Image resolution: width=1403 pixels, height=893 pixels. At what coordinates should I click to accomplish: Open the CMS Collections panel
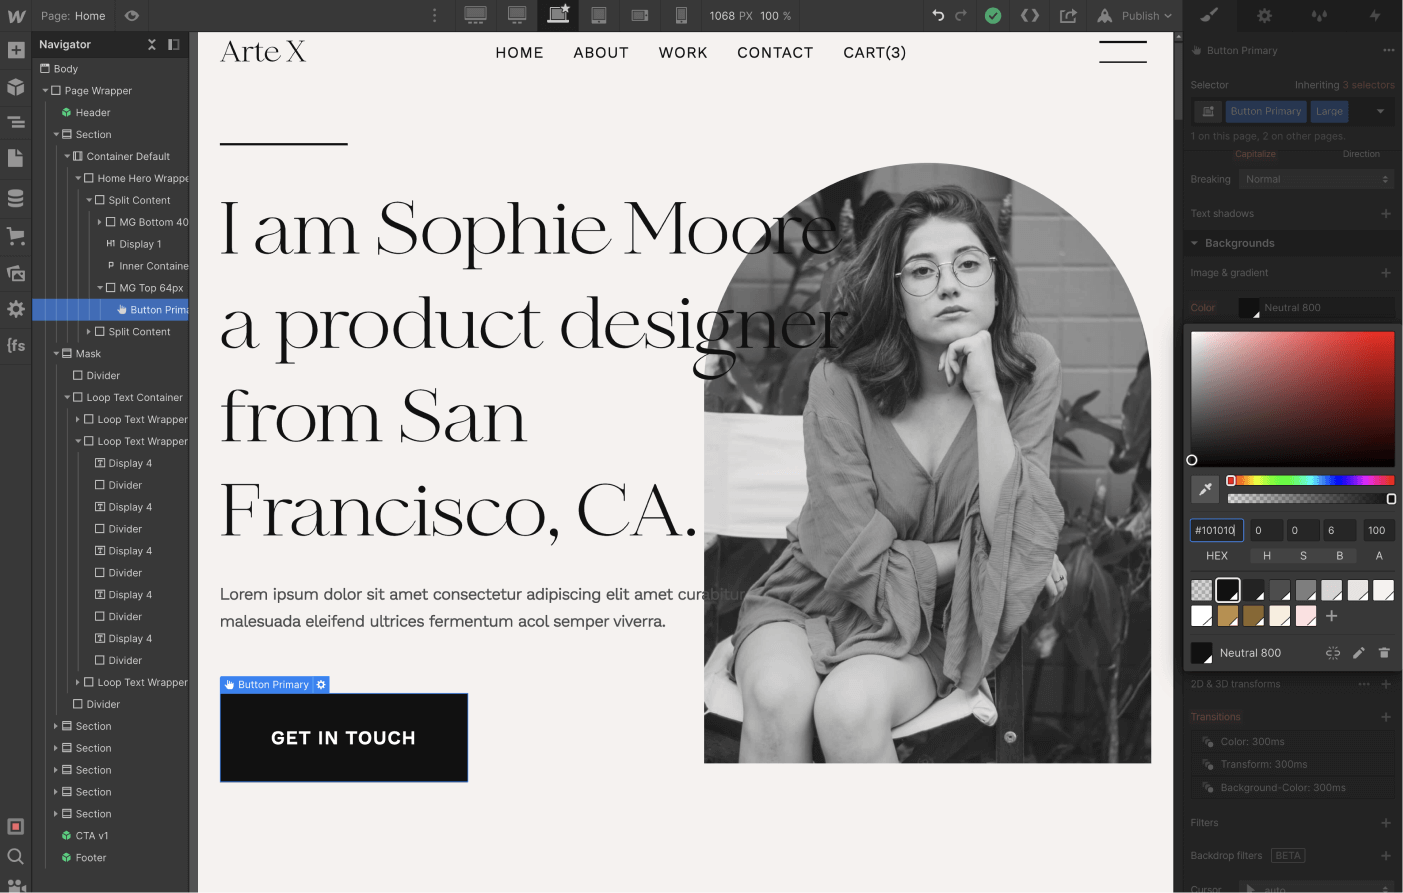(x=15, y=197)
